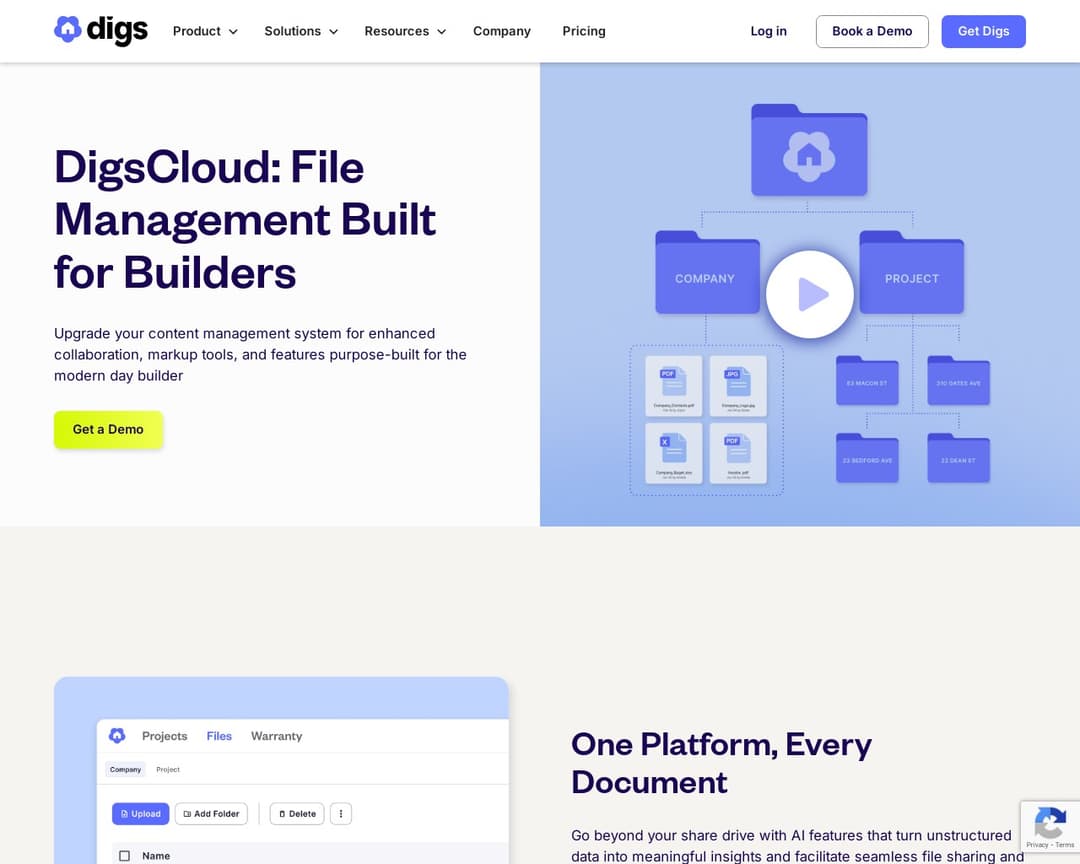Expand the Product dropdown menu

[x=205, y=31]
